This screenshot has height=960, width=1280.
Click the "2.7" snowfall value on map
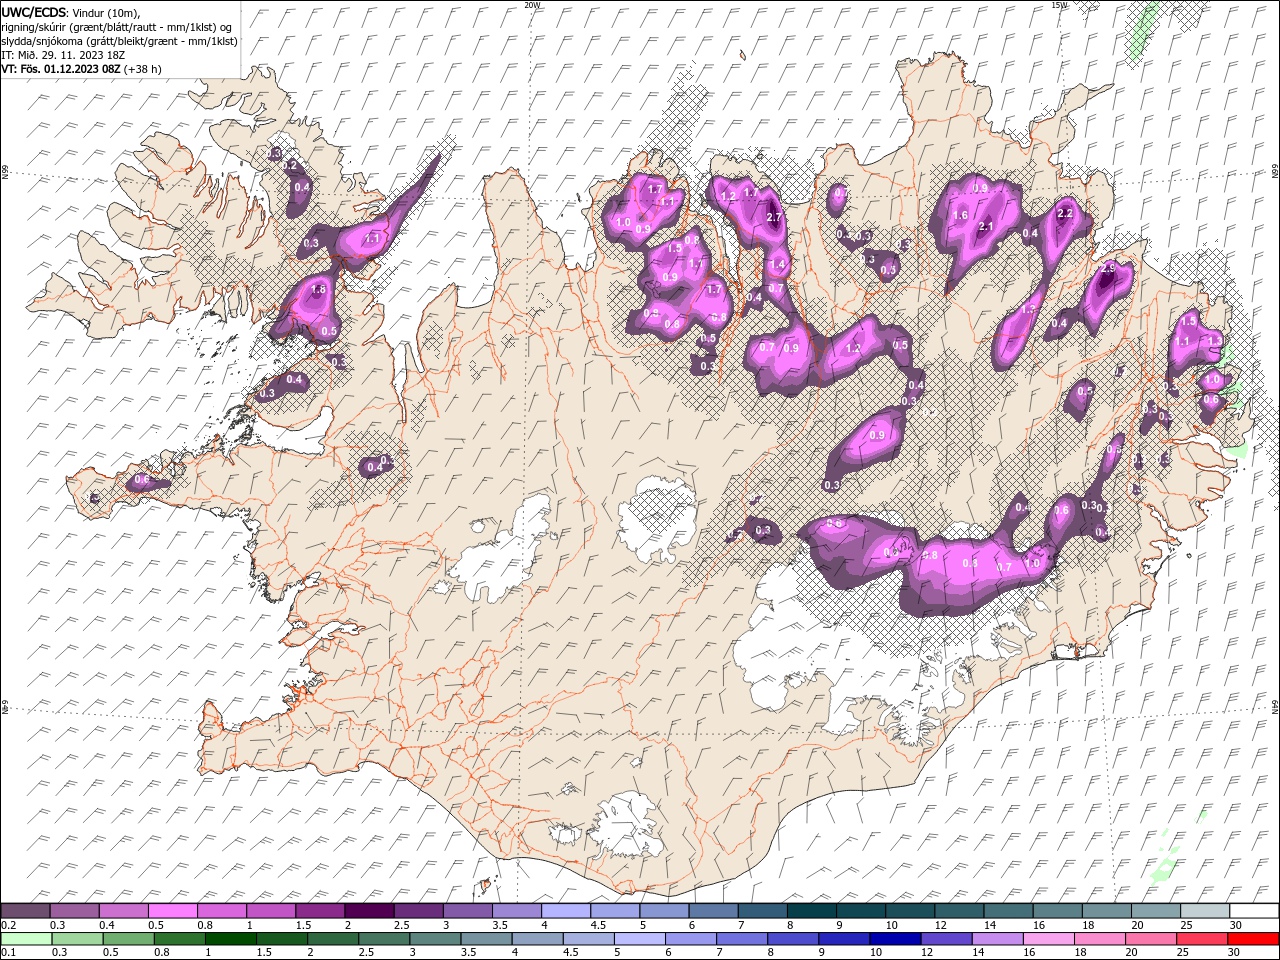coord(773,217)
